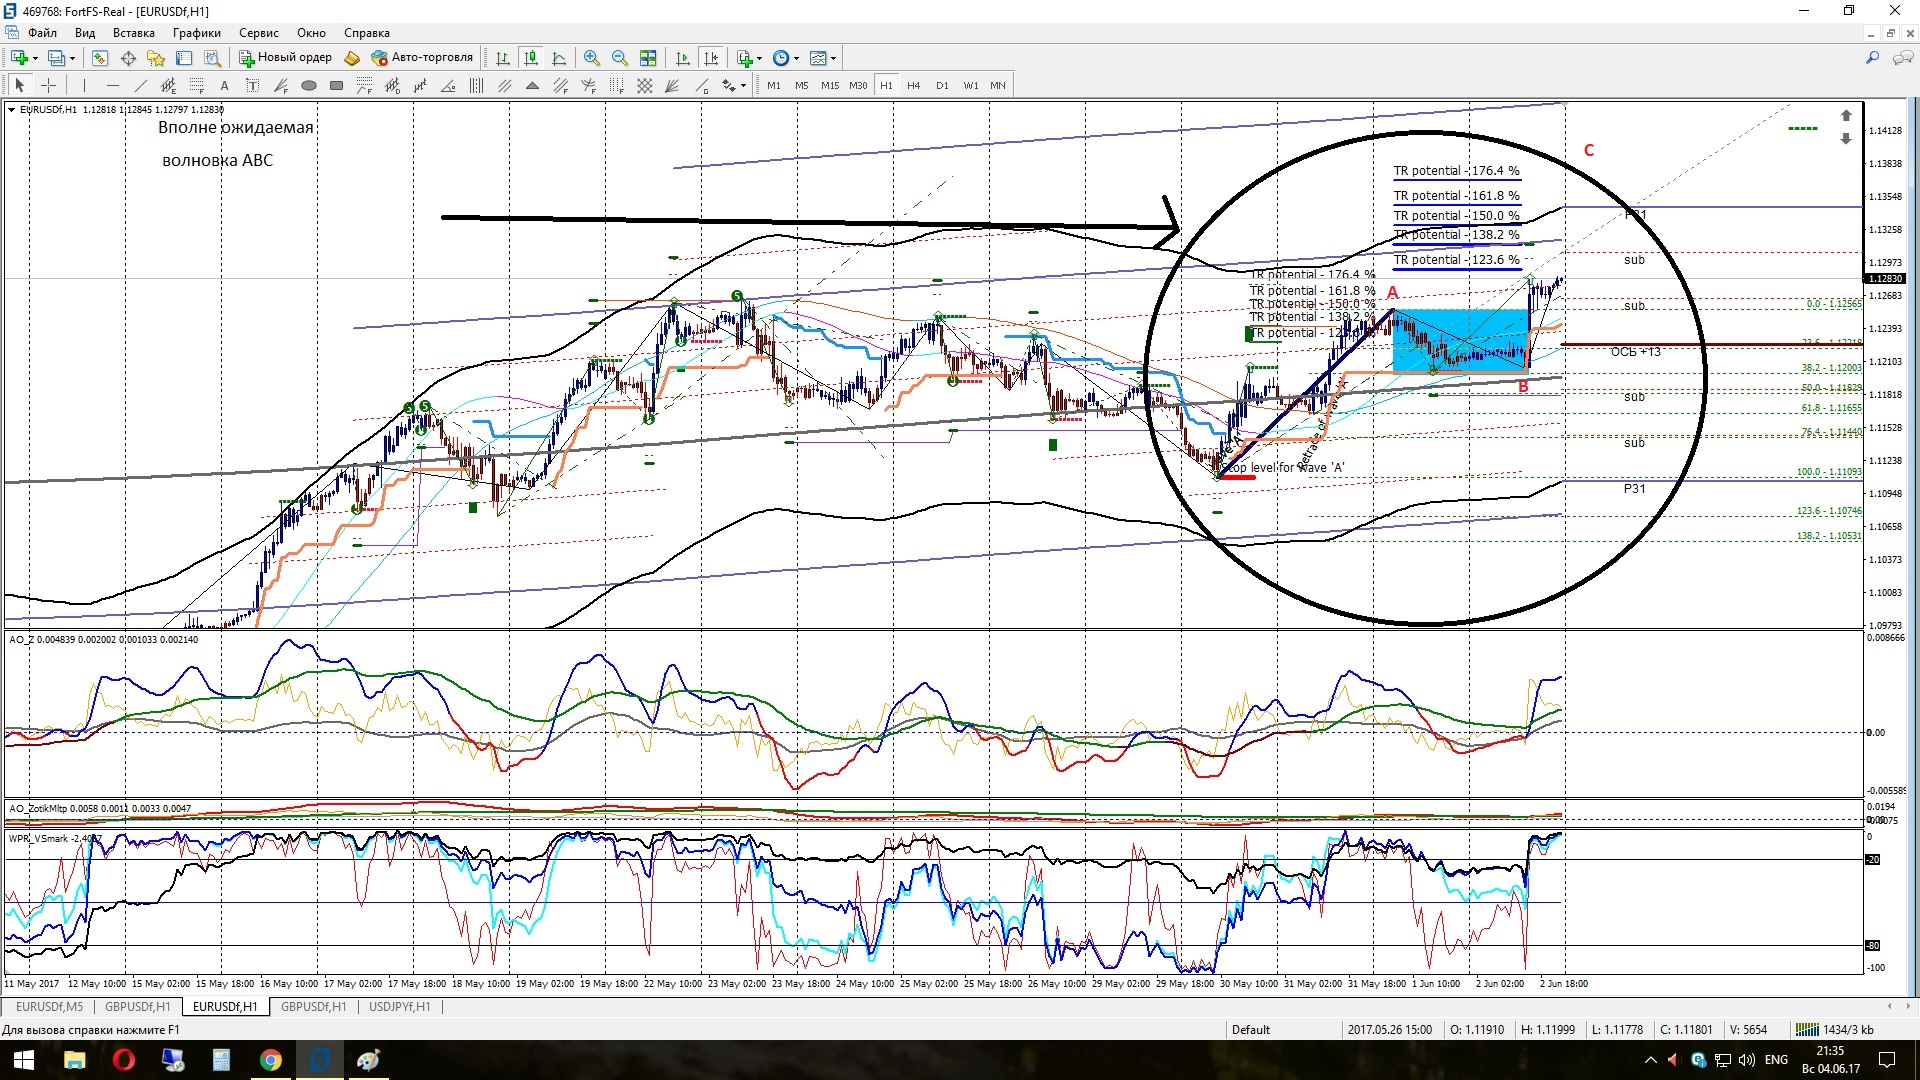The height and width of the screenshot is (1080, 1920).
Task: Open the Templates dropdown
Action: (823, 58)
